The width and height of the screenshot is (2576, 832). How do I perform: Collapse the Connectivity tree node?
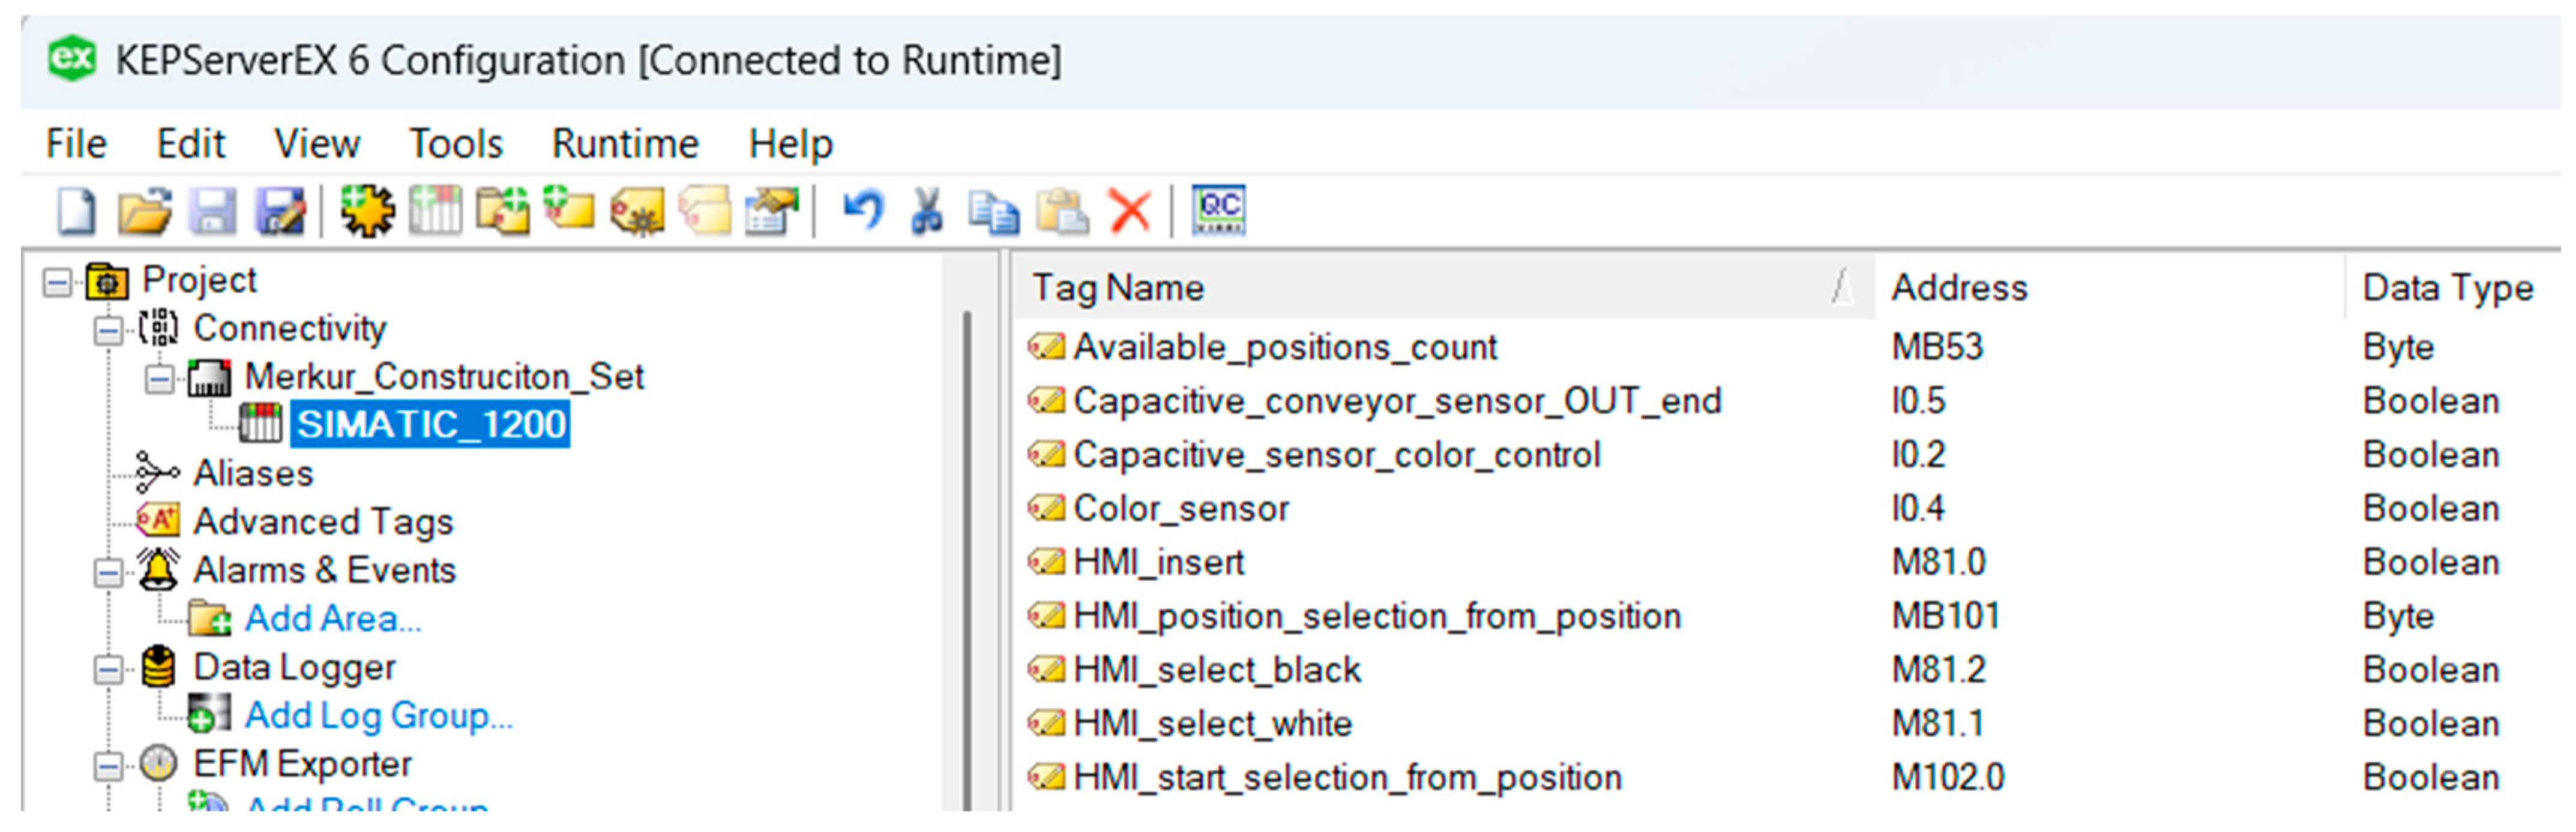[x=108, y=330]
